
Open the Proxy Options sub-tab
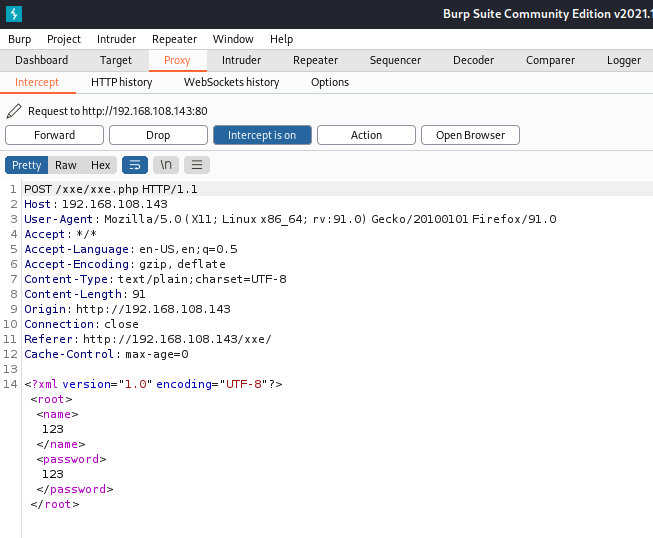coord(330,82)
